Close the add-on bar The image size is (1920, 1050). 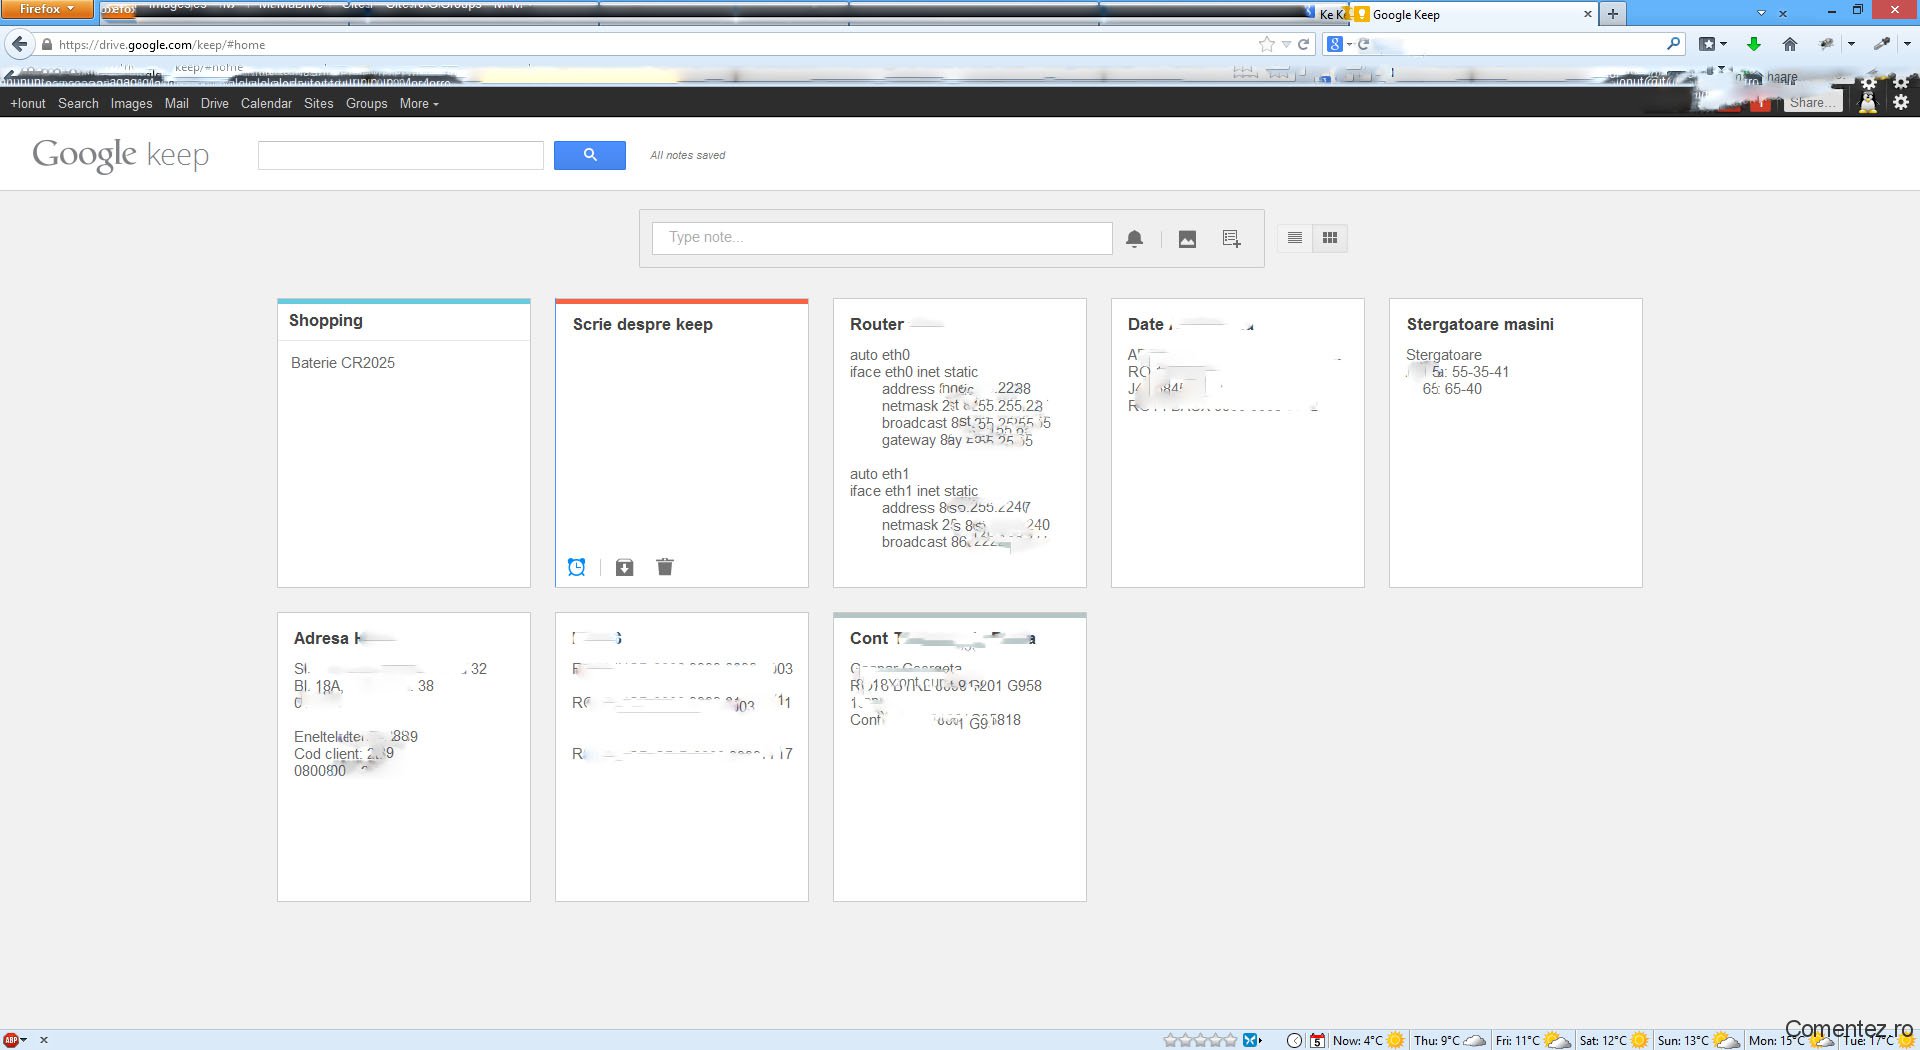click(43, 1040)
